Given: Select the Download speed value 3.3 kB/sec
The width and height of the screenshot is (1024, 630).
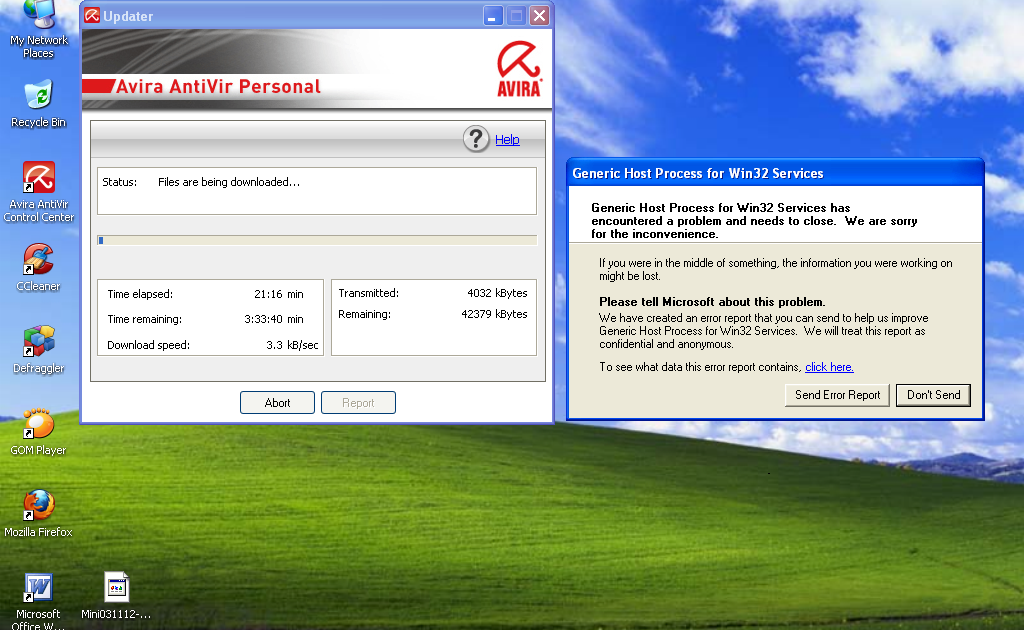Looking at the screenshot, I should [292, 345].
